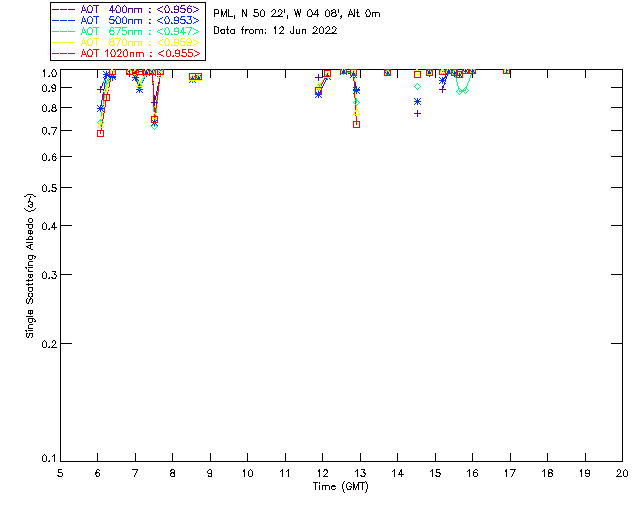
Task: Click the 8 hour x-axis label
Action: pyautogui.click(x=173, y=473)
